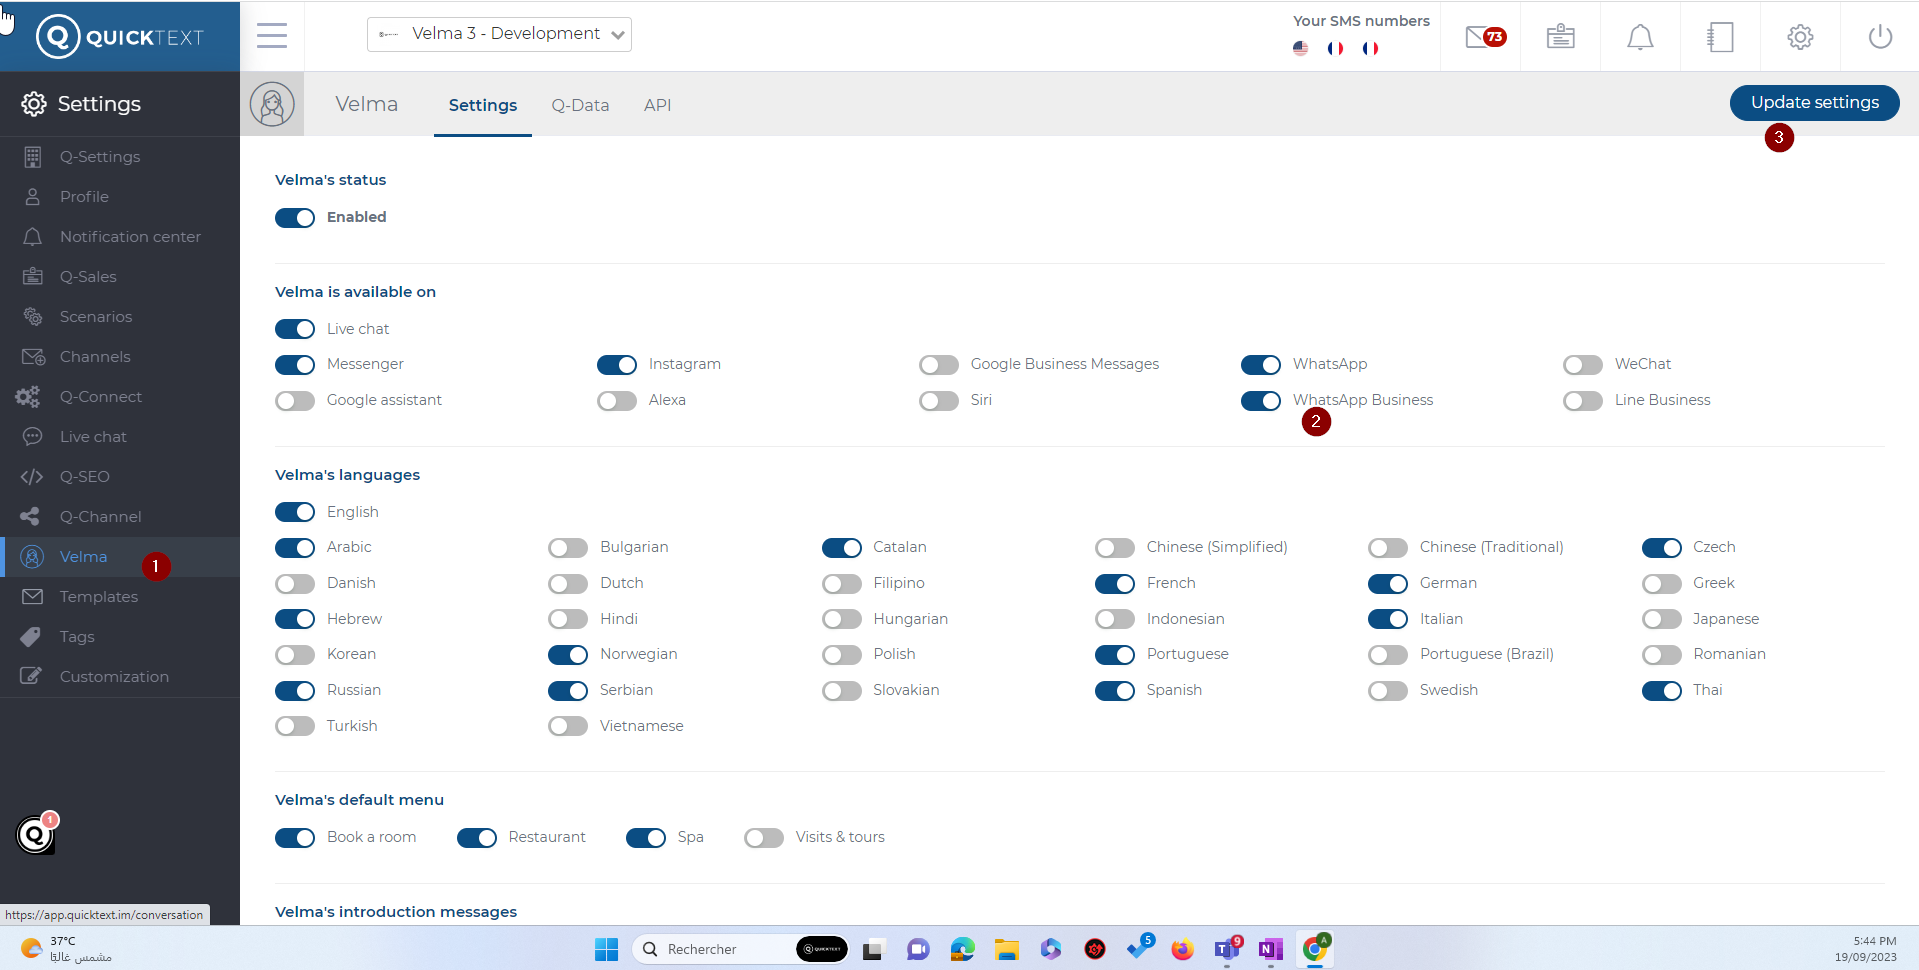
Task: Click the Update settings button
Action: point(1814,102)
